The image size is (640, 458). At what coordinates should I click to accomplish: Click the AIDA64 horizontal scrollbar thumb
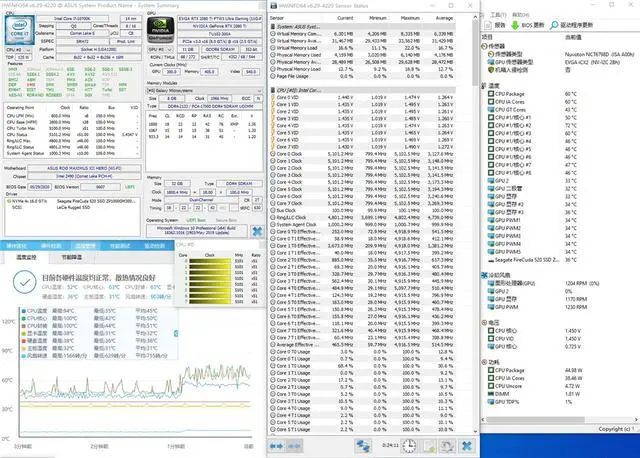(x=535, y=420)
